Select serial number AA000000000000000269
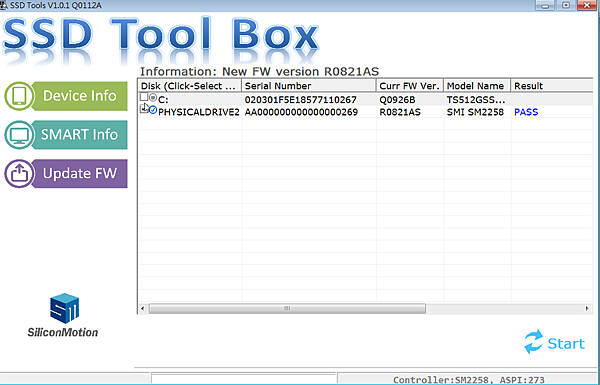 point(301,112)
